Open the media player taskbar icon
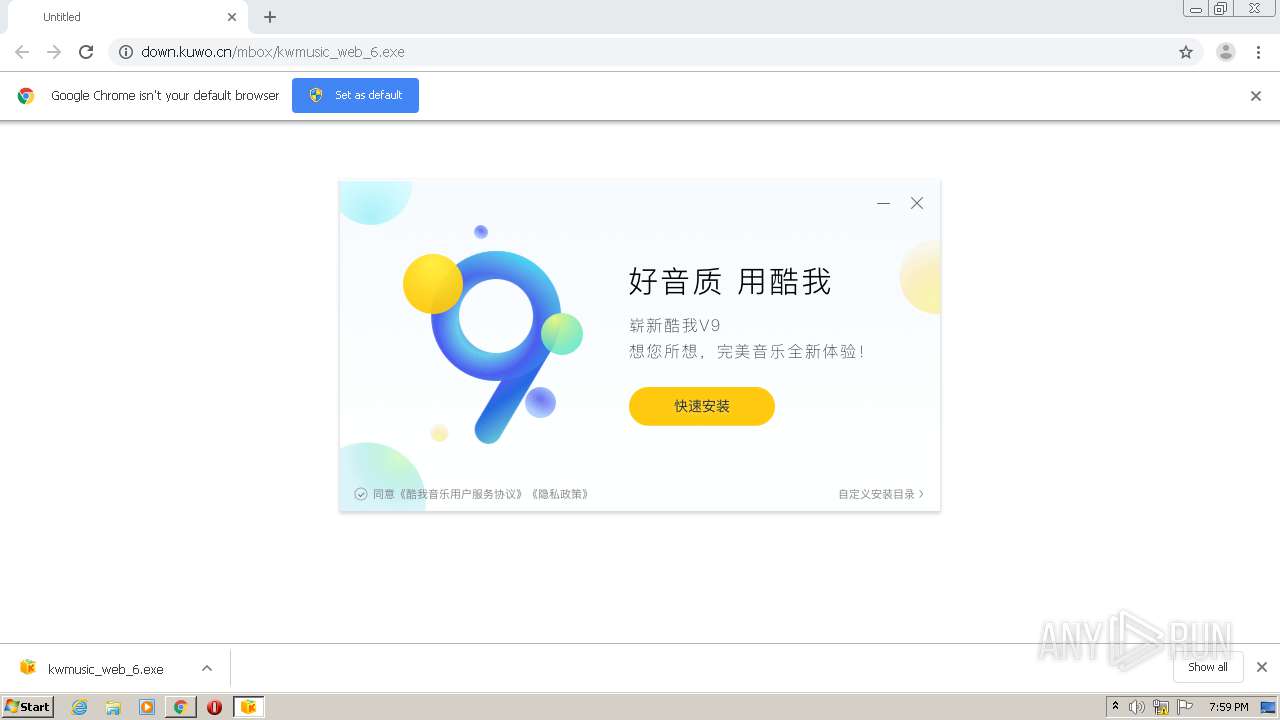The width and height of the screenshot is (1280, 720). pyautogui.click(x=147, y=707)
